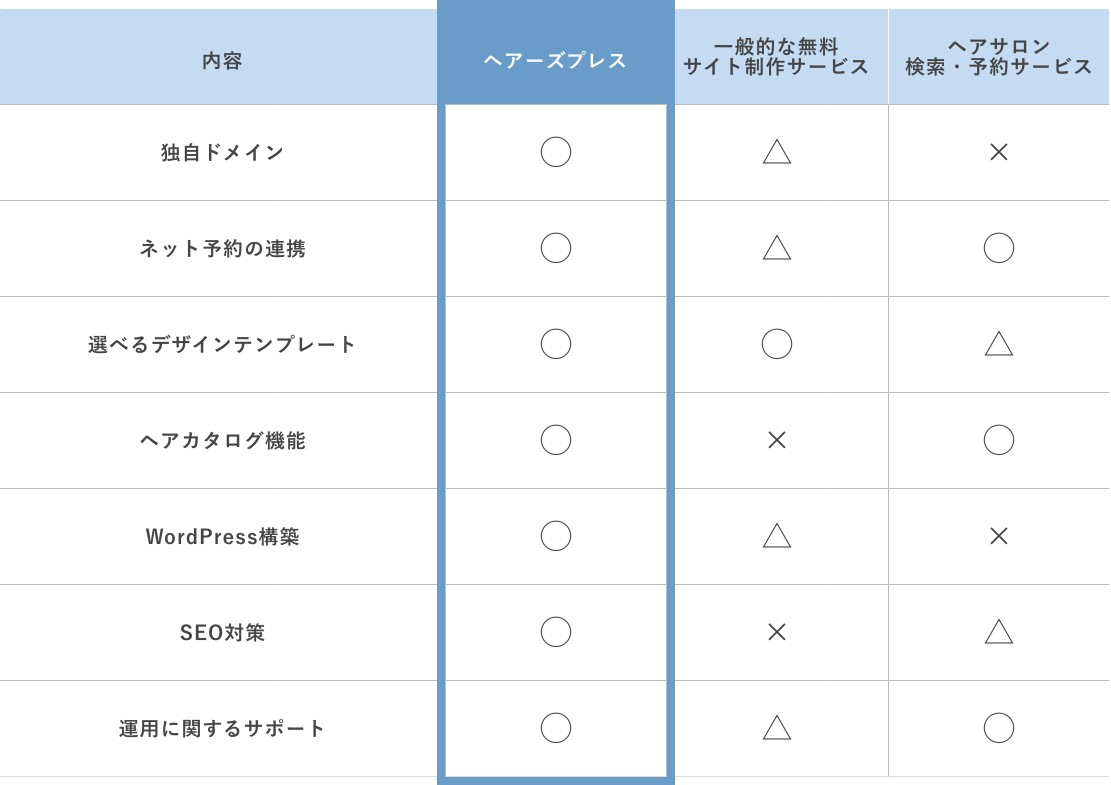Click the ヘアーズプレス circle for 運用に関するサポート
Viewport: 1111px width, 785px height.
pyautogui.click(x=556, y=728)
